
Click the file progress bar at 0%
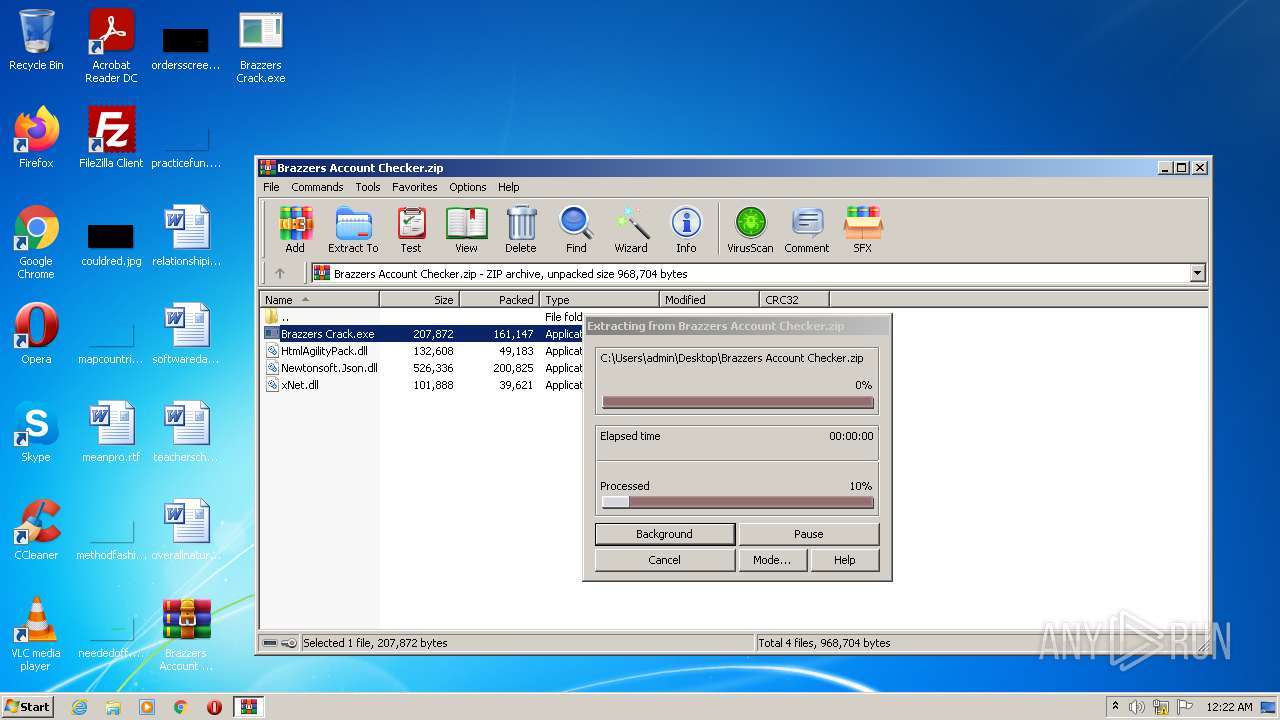pos(738,403)
